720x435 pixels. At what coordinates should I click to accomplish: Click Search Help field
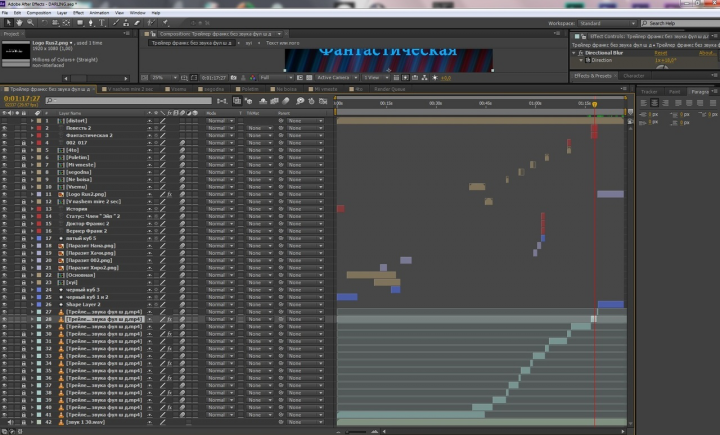click(680, 23)
